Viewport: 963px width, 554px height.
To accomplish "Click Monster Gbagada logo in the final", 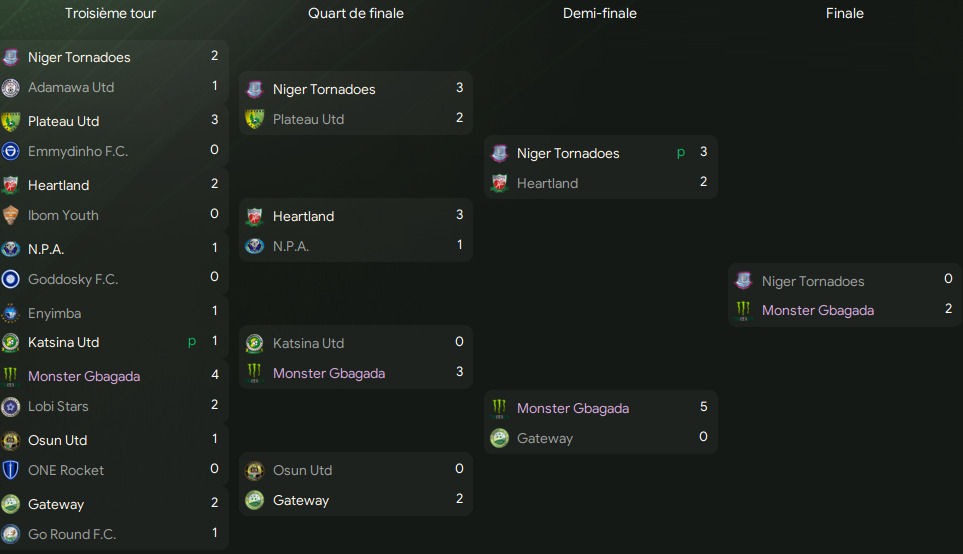I will tap(743, 310).
